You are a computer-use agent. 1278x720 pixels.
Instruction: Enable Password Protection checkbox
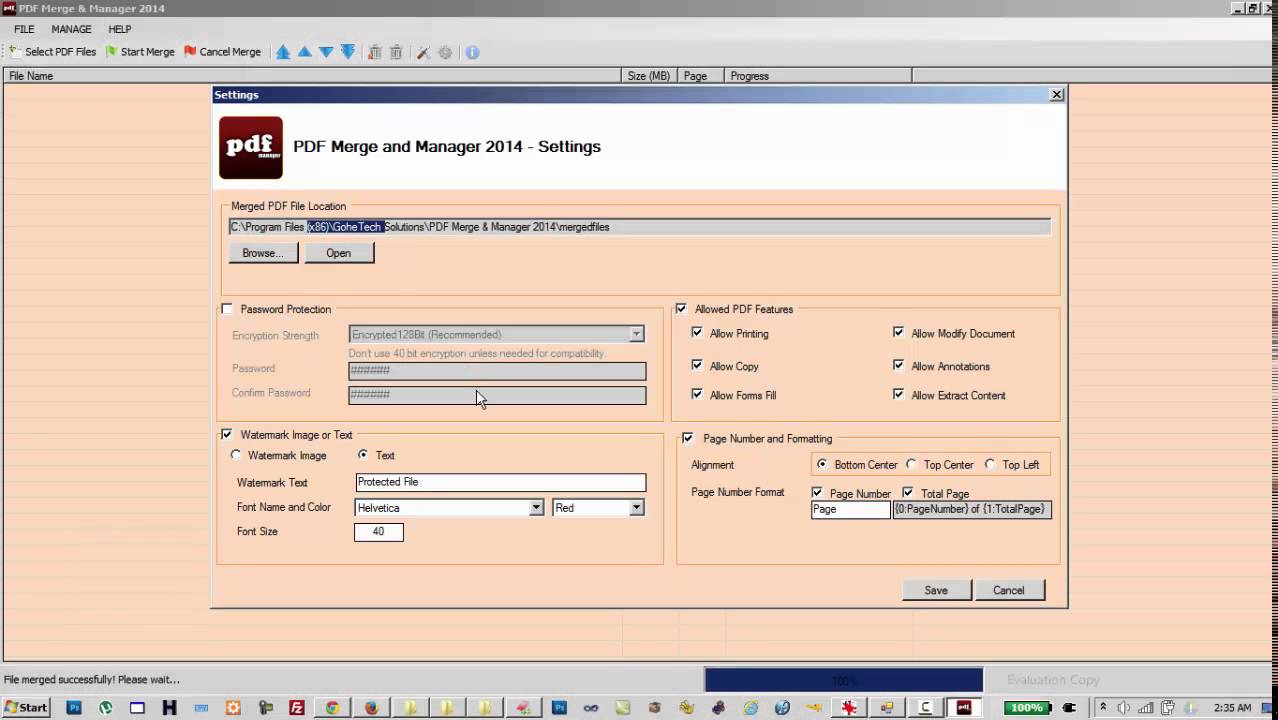(227, 309)
